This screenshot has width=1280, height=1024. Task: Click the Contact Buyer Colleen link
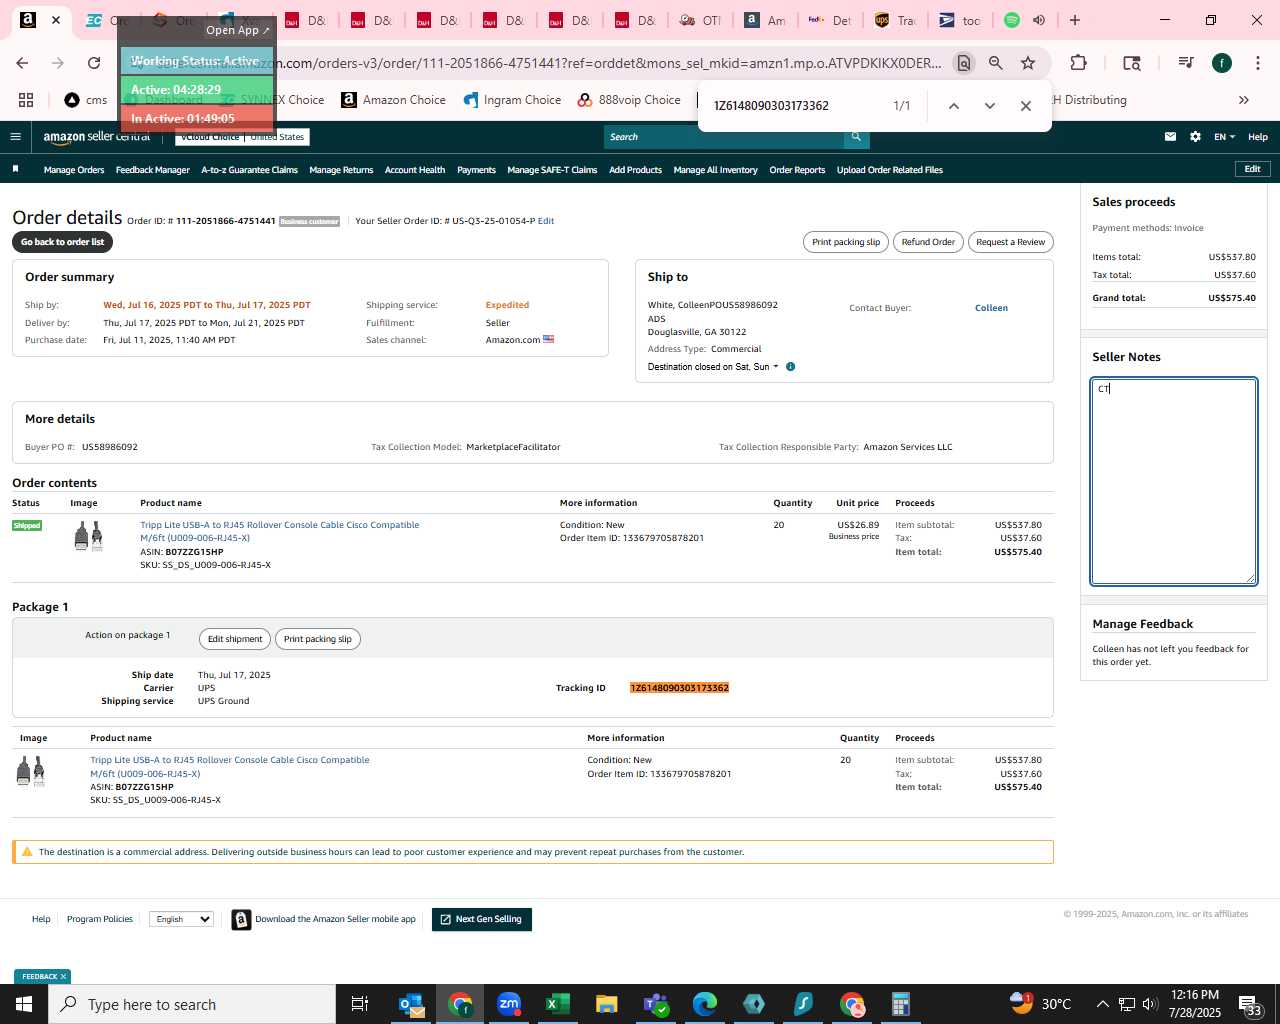click(x=991, y=308)
